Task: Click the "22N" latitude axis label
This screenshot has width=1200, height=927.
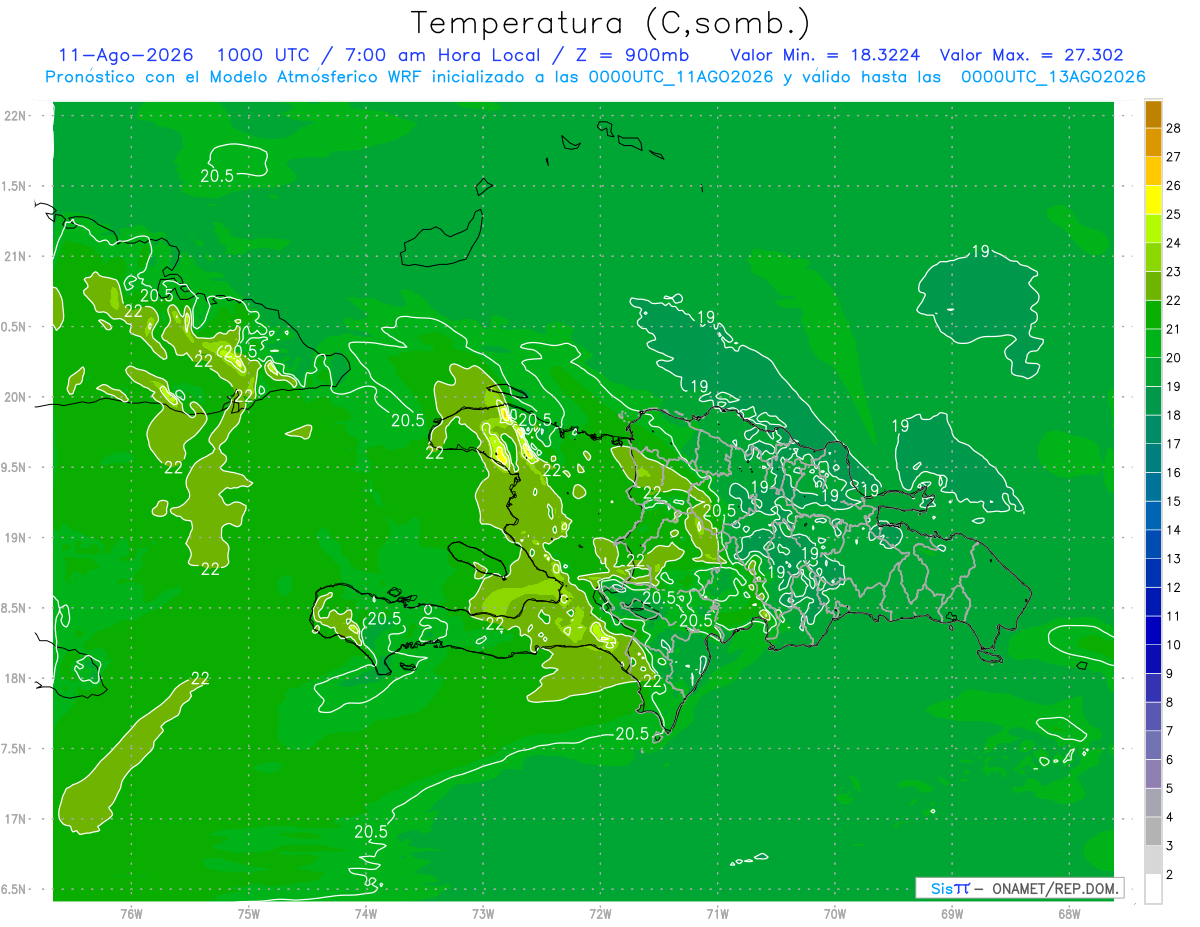Action: pyautogui.click(x=14, y=115)
